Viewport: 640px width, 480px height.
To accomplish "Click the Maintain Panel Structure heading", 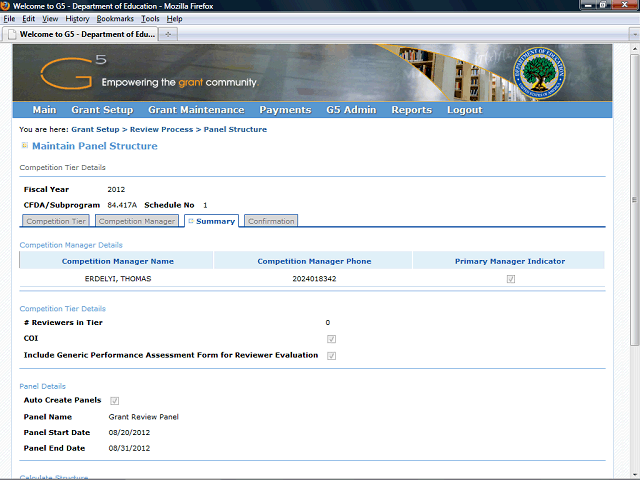I will click(95, 146).
